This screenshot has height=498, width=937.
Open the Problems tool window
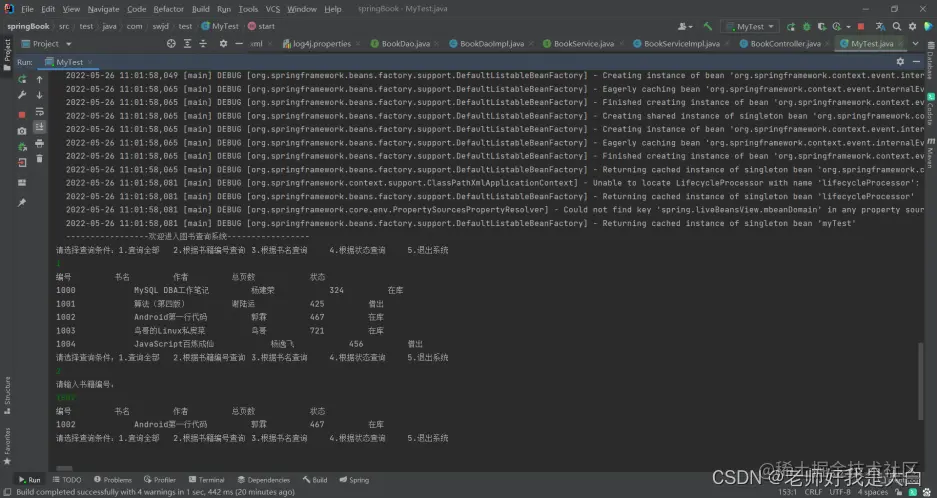click(112, 480)
